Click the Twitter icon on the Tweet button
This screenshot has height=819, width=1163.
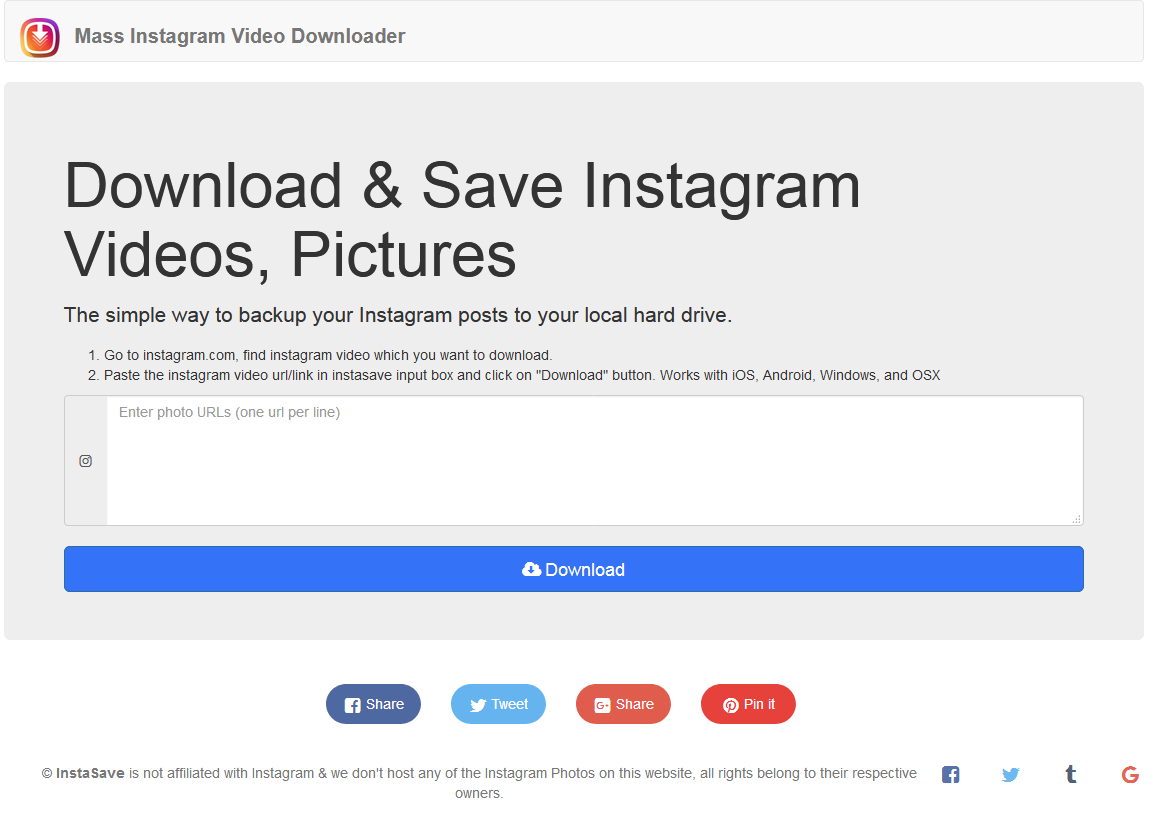pyautogui.click(x=477, y=704)
